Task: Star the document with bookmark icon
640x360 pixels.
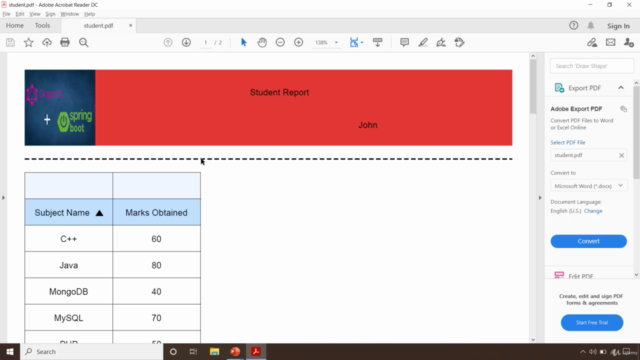Action: click(x=29, y=42)
